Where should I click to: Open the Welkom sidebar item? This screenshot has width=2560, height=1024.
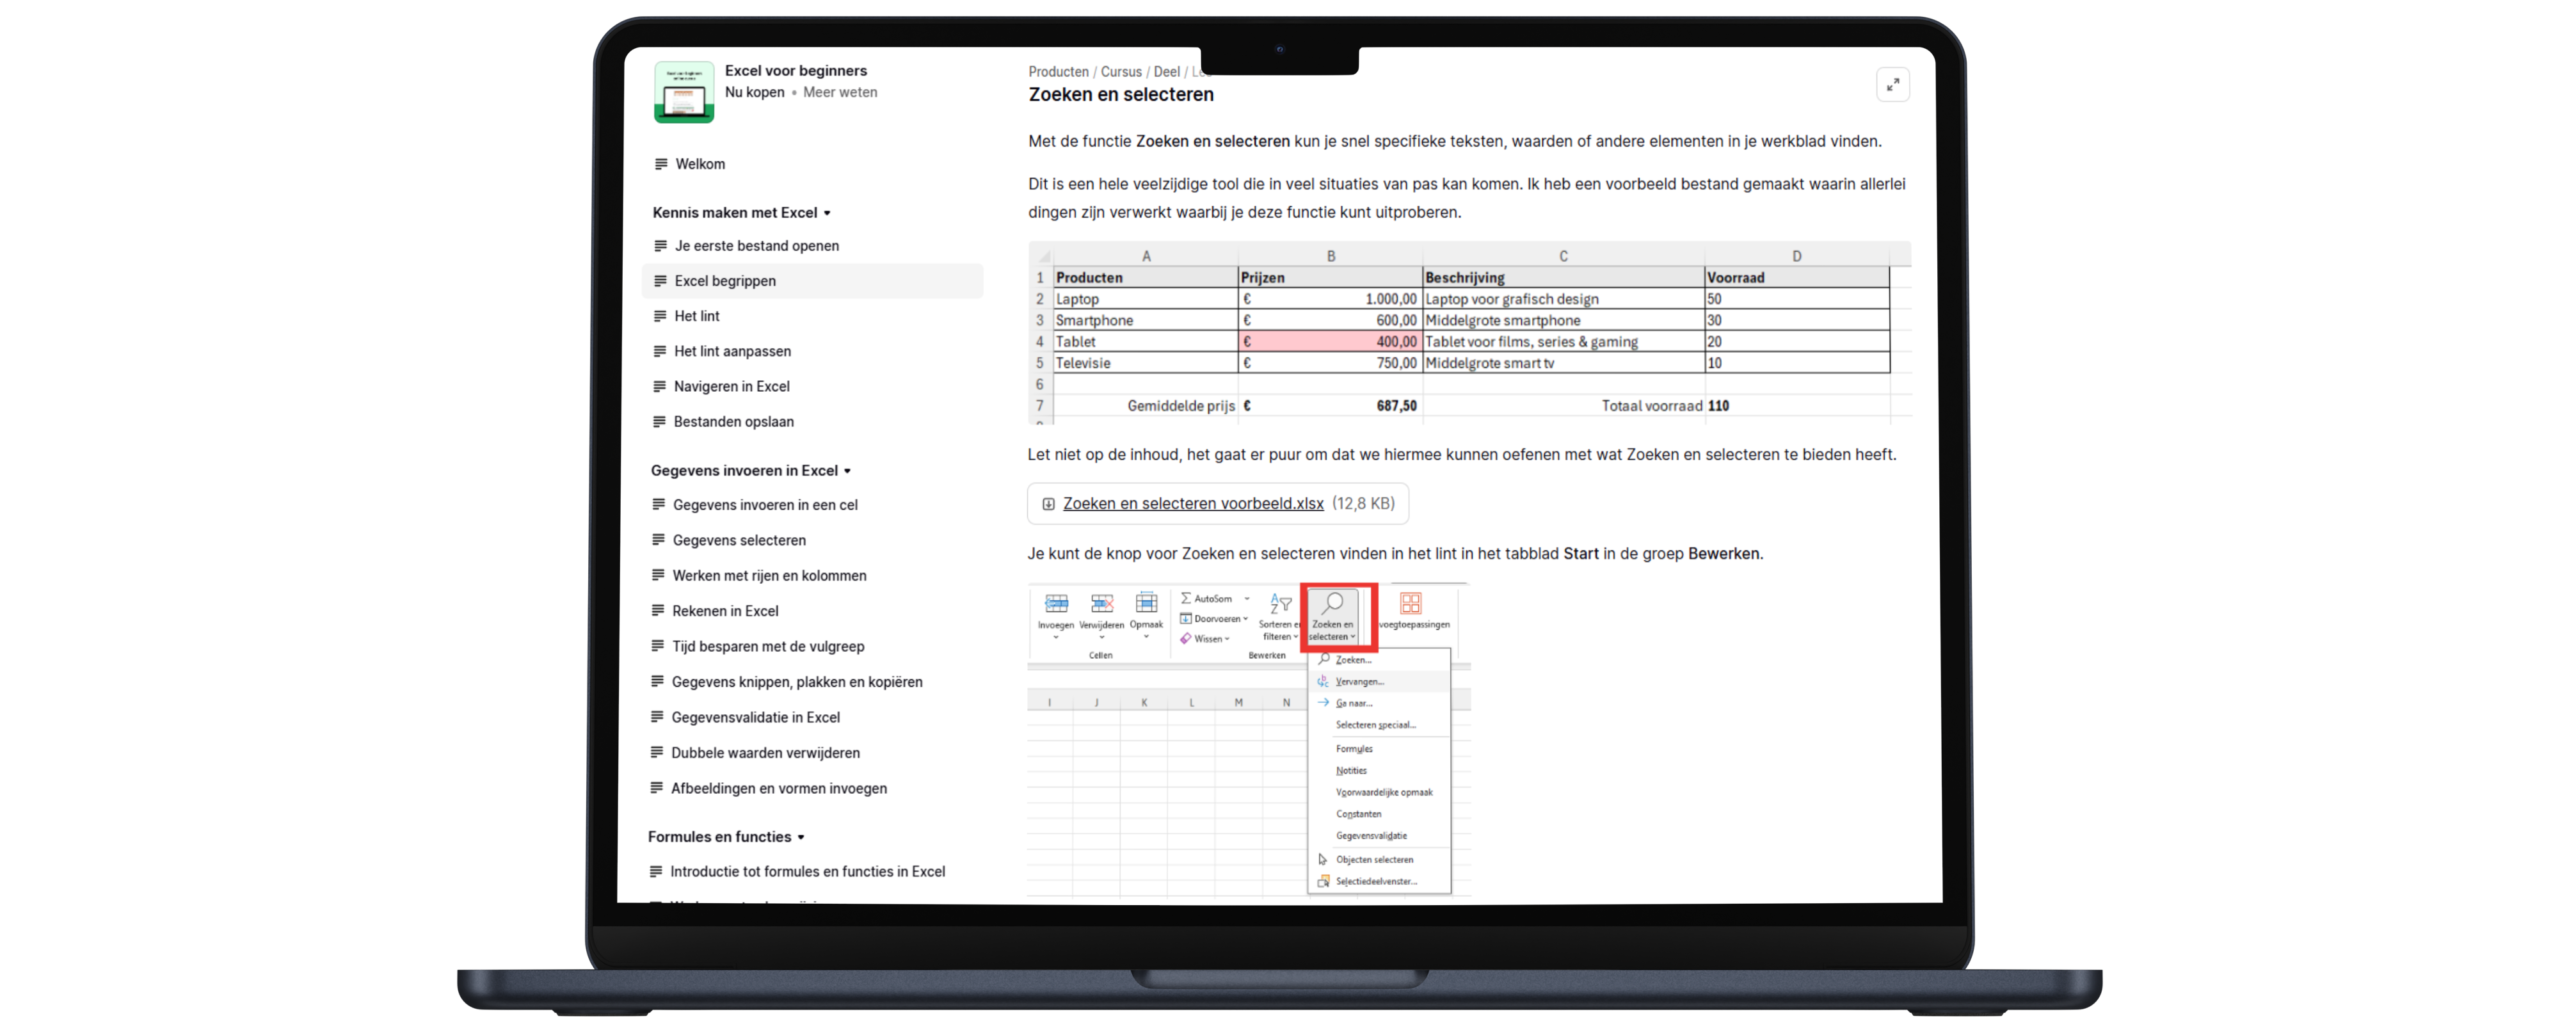coord(700,163)
